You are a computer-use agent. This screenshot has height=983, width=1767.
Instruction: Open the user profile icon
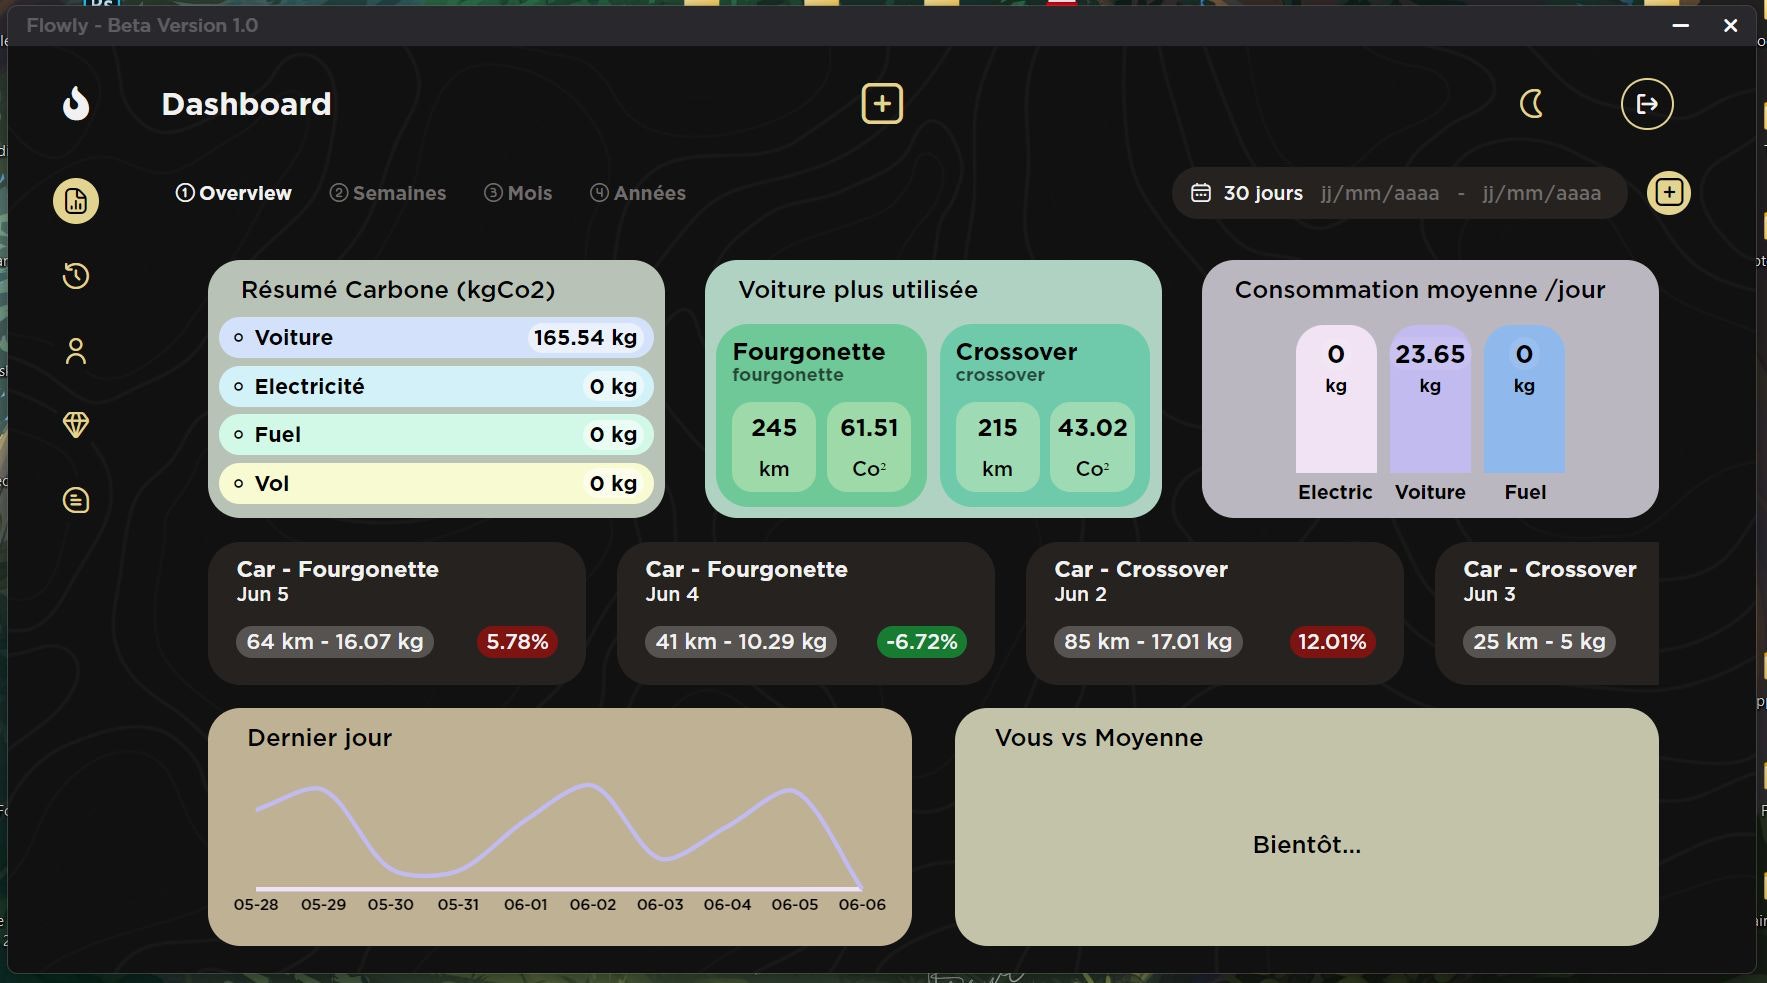point(75,350)
